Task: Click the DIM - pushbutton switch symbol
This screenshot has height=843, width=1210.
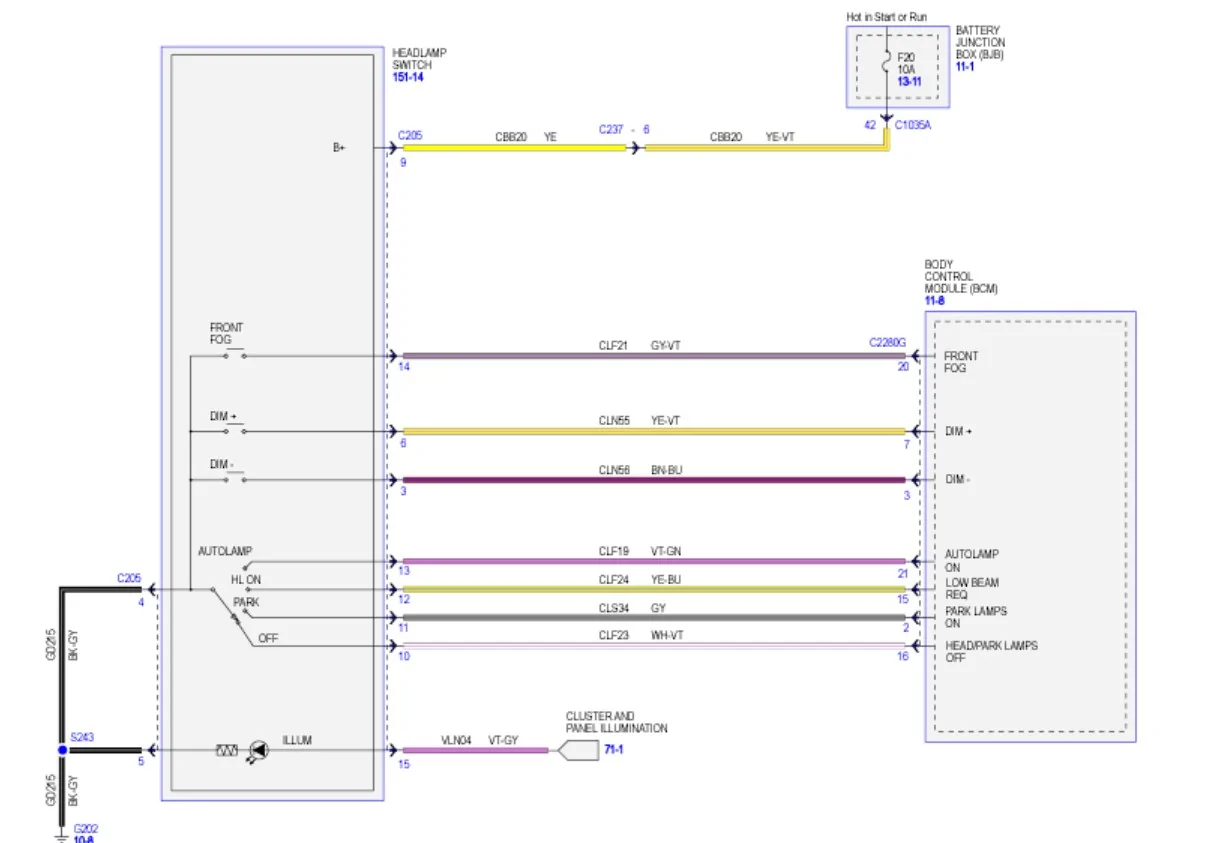Action: point(235,478)
